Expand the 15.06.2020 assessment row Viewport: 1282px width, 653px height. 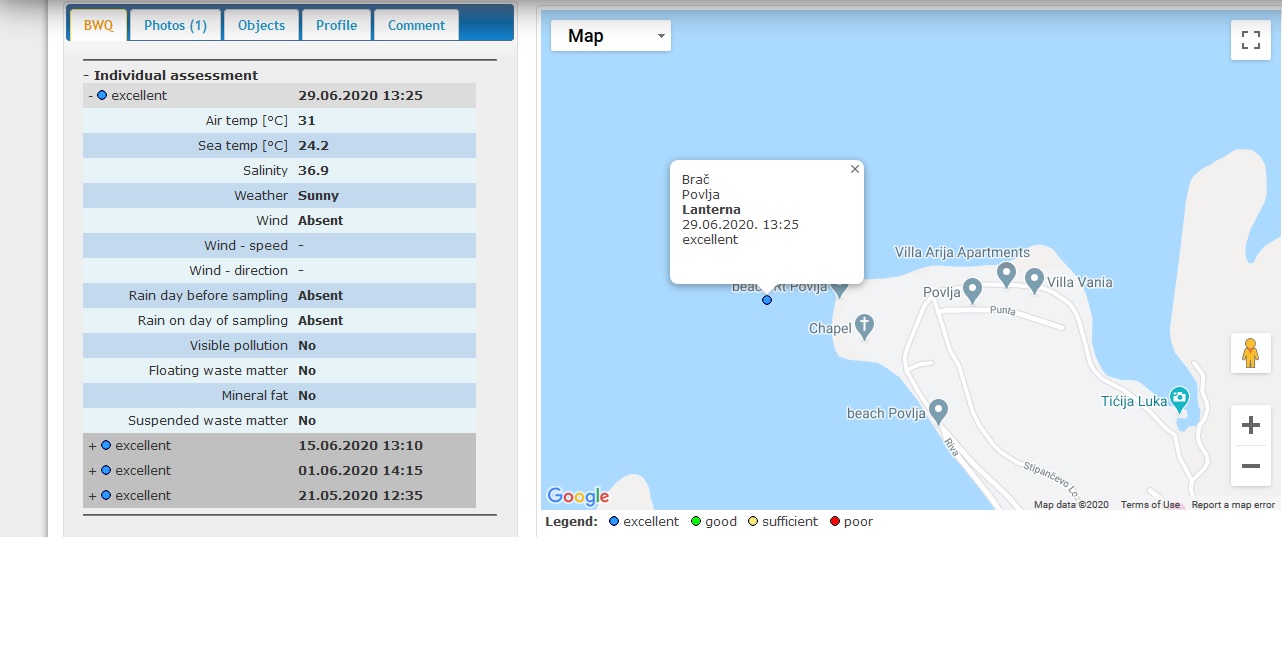(x=93, y=446)
